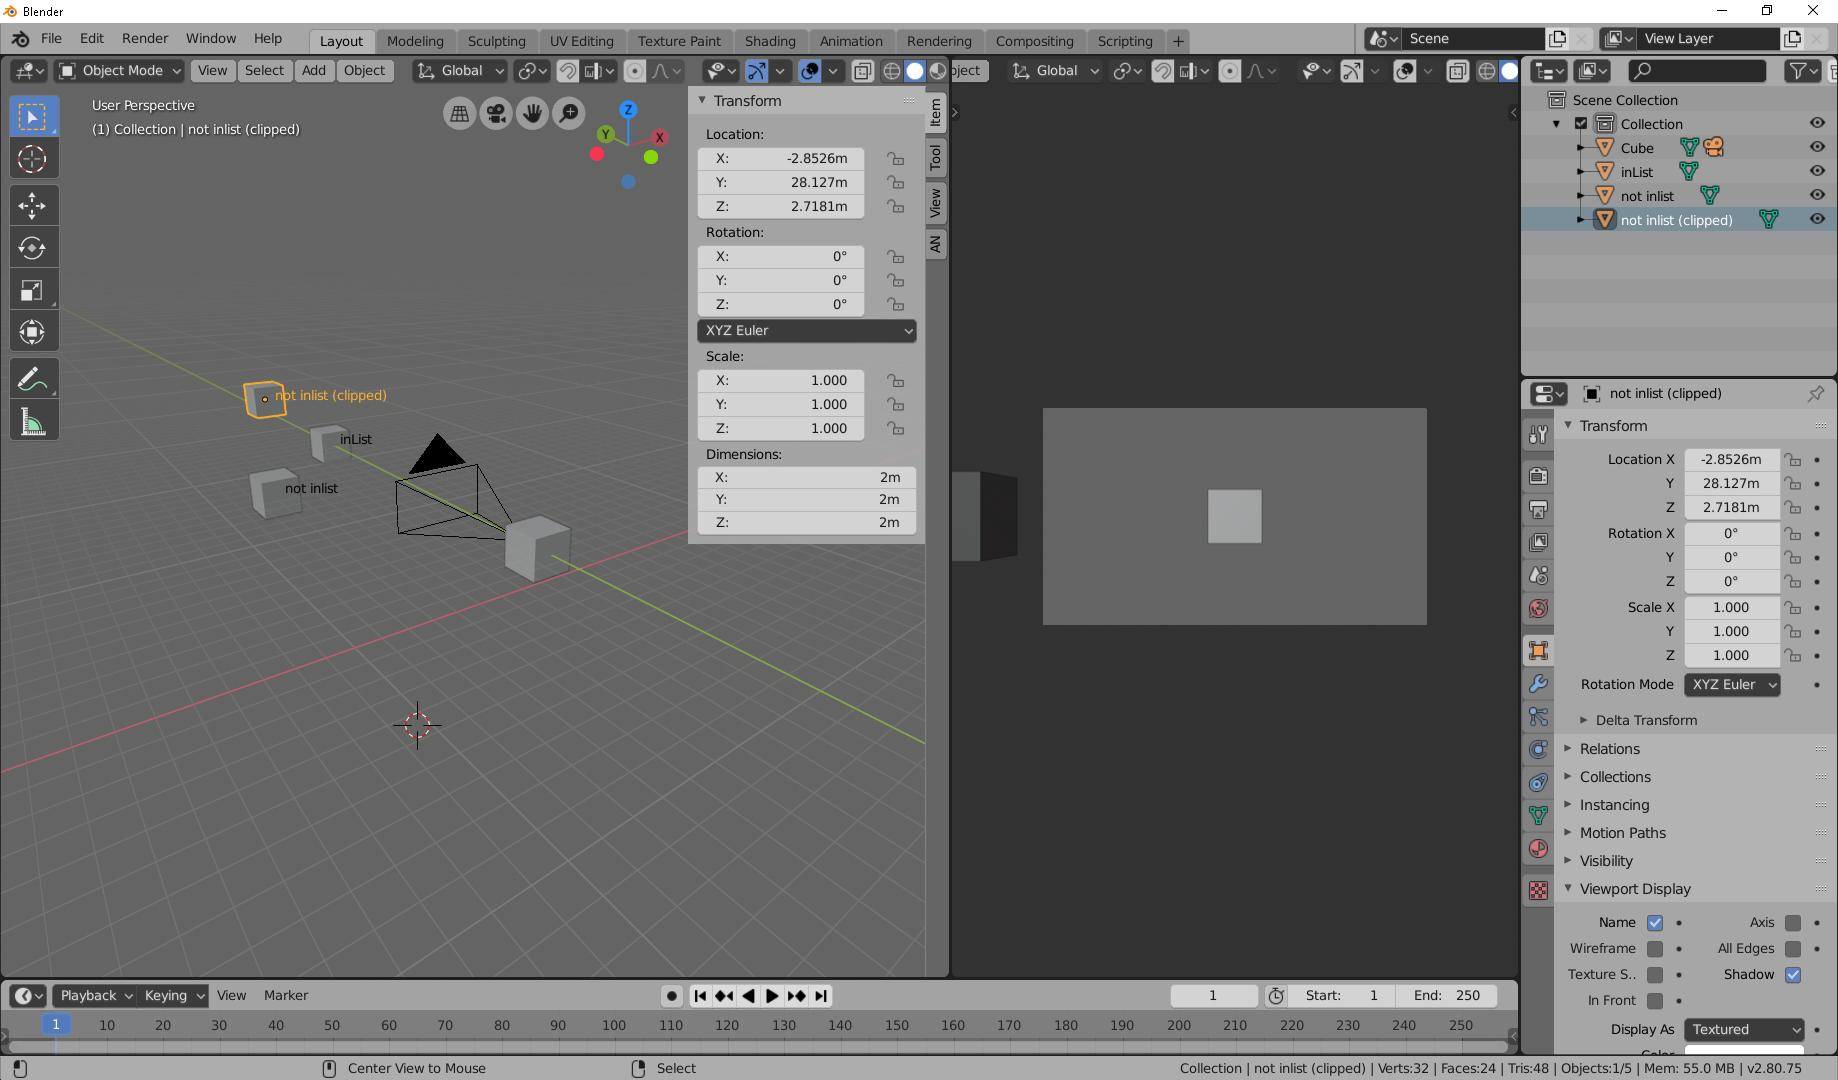Click the Z axis gizmo handle
Image resolution: width=1838 pixels, height=1080 pixels.
tap(628, 109)
